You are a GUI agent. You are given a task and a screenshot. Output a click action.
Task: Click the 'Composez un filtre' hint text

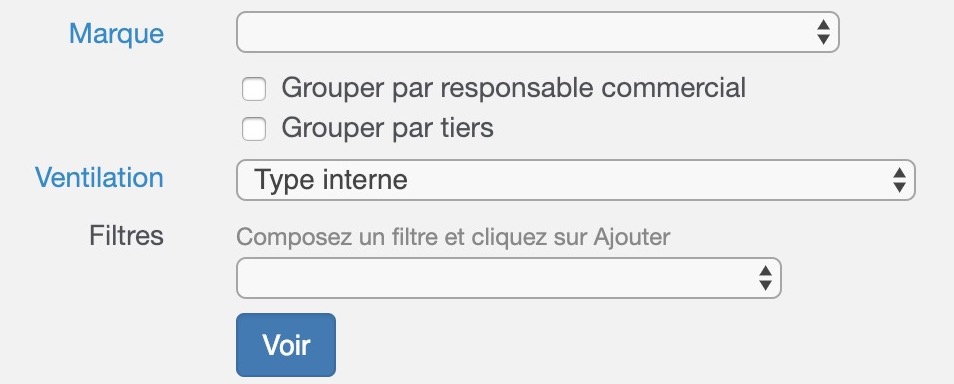click(x=453, y=237)
